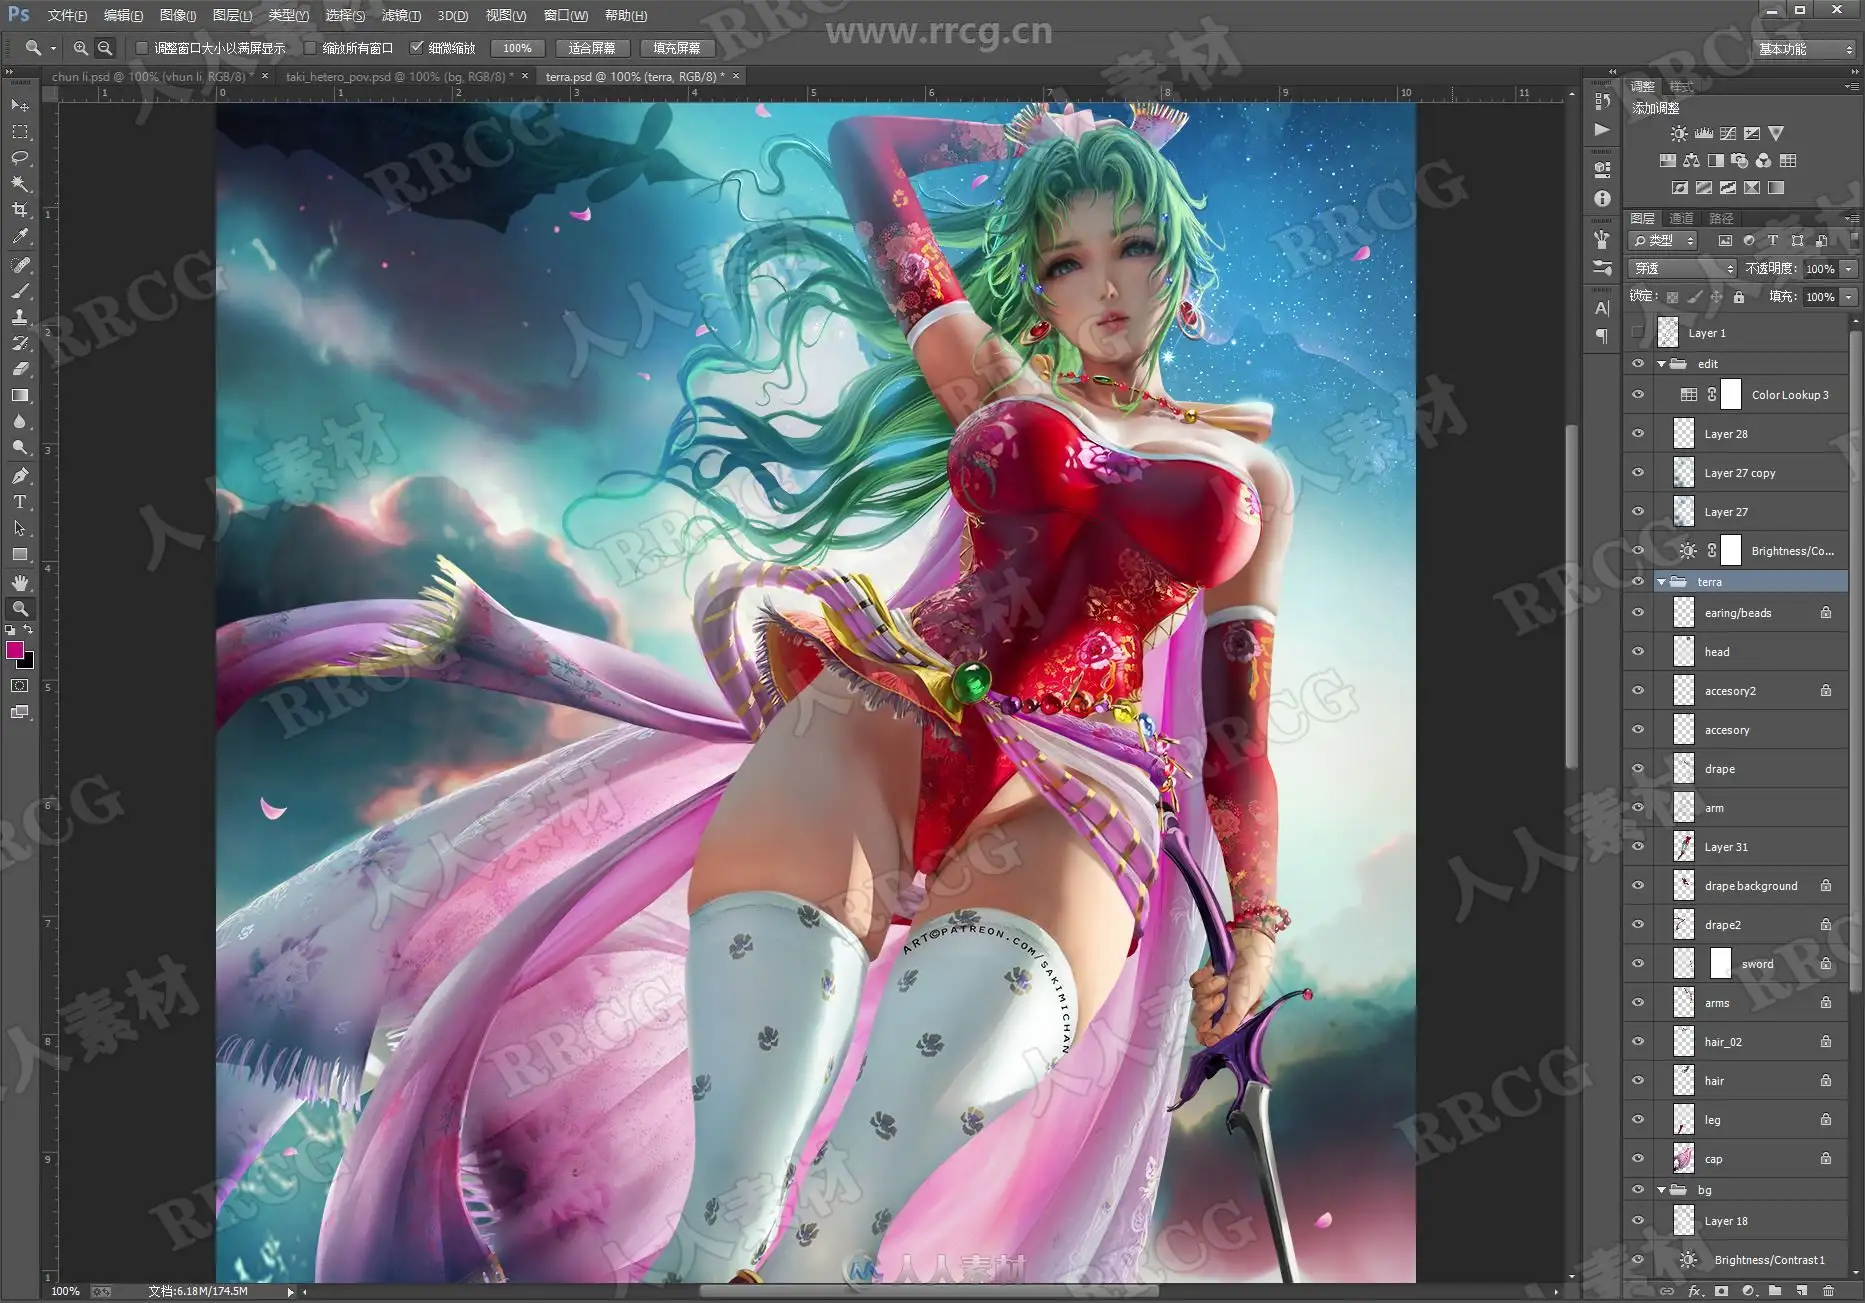Open the layer blend mode dropdown
The image size is (1865, 1303).
coord(1683,269)
